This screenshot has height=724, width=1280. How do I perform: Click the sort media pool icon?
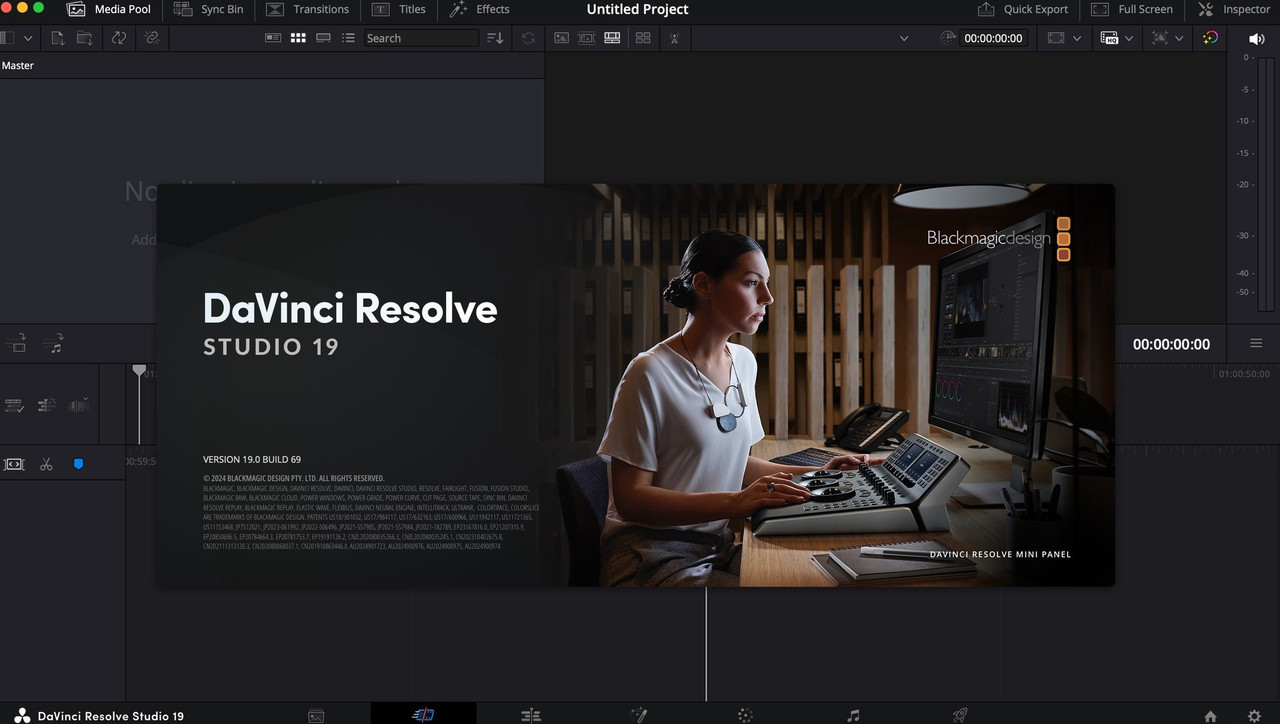(x=495, y=38)
